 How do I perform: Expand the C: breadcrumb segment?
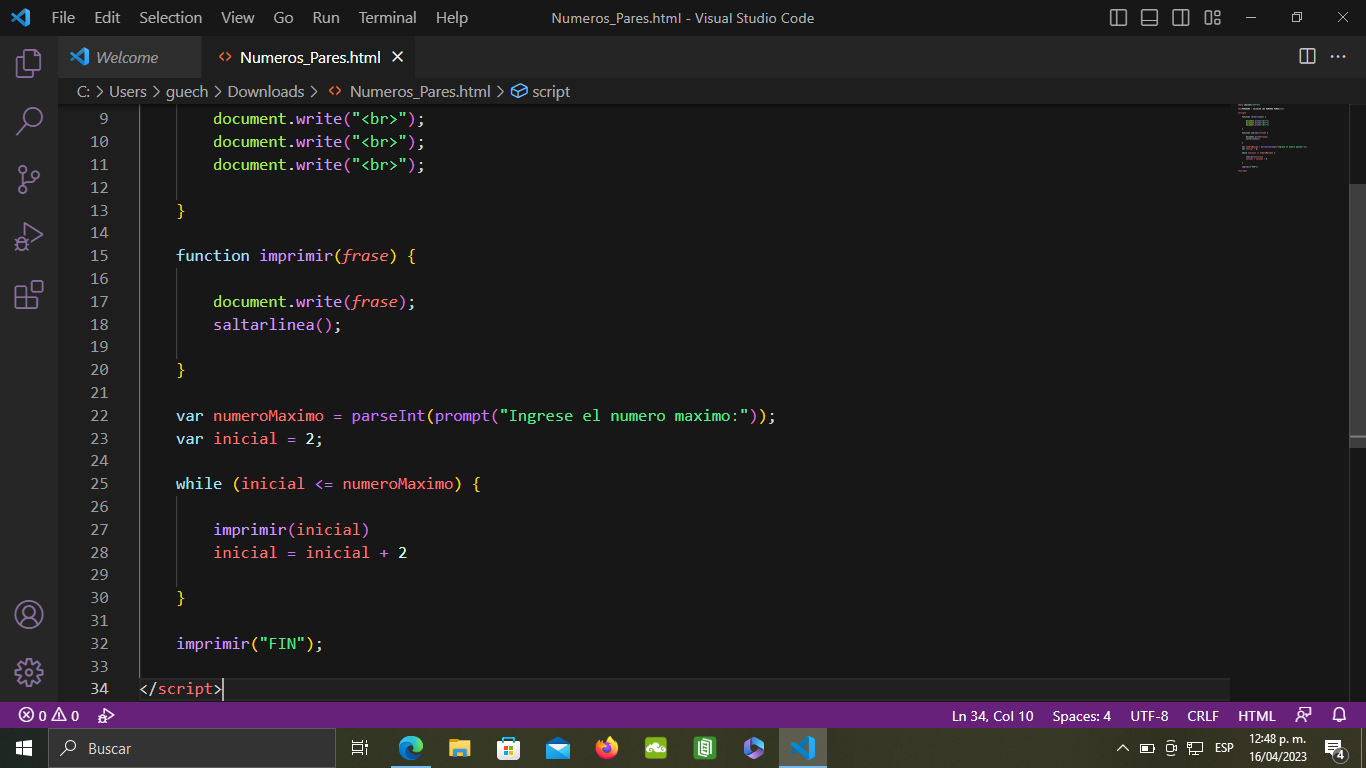(83, 91)
